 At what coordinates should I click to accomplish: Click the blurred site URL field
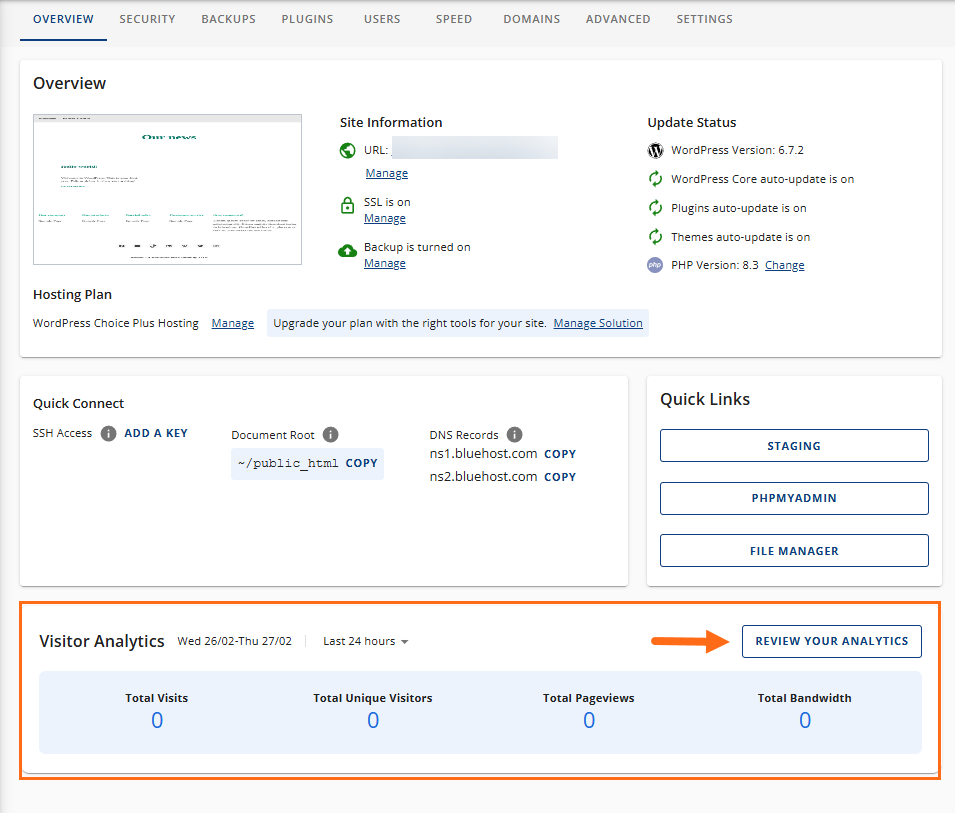(474, 148)
